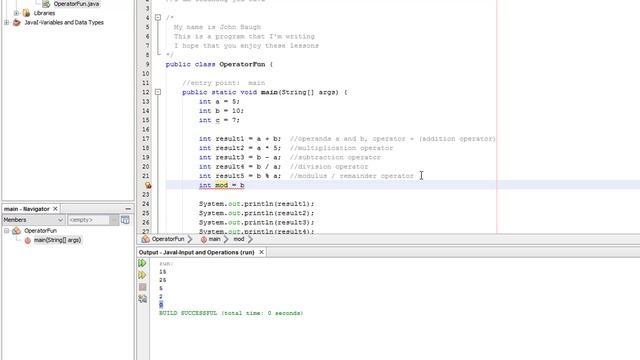Select OperatorFun in the breadcrumb bar
This screenshot has width=640, height=360.
168,239
